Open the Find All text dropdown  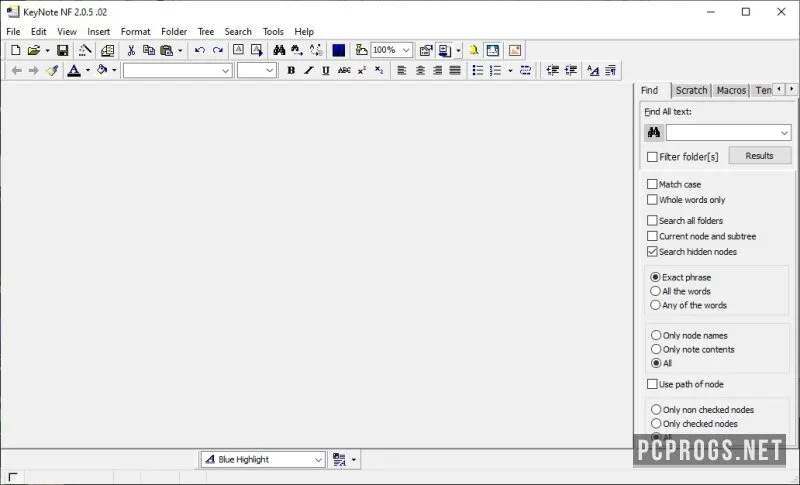784,133
